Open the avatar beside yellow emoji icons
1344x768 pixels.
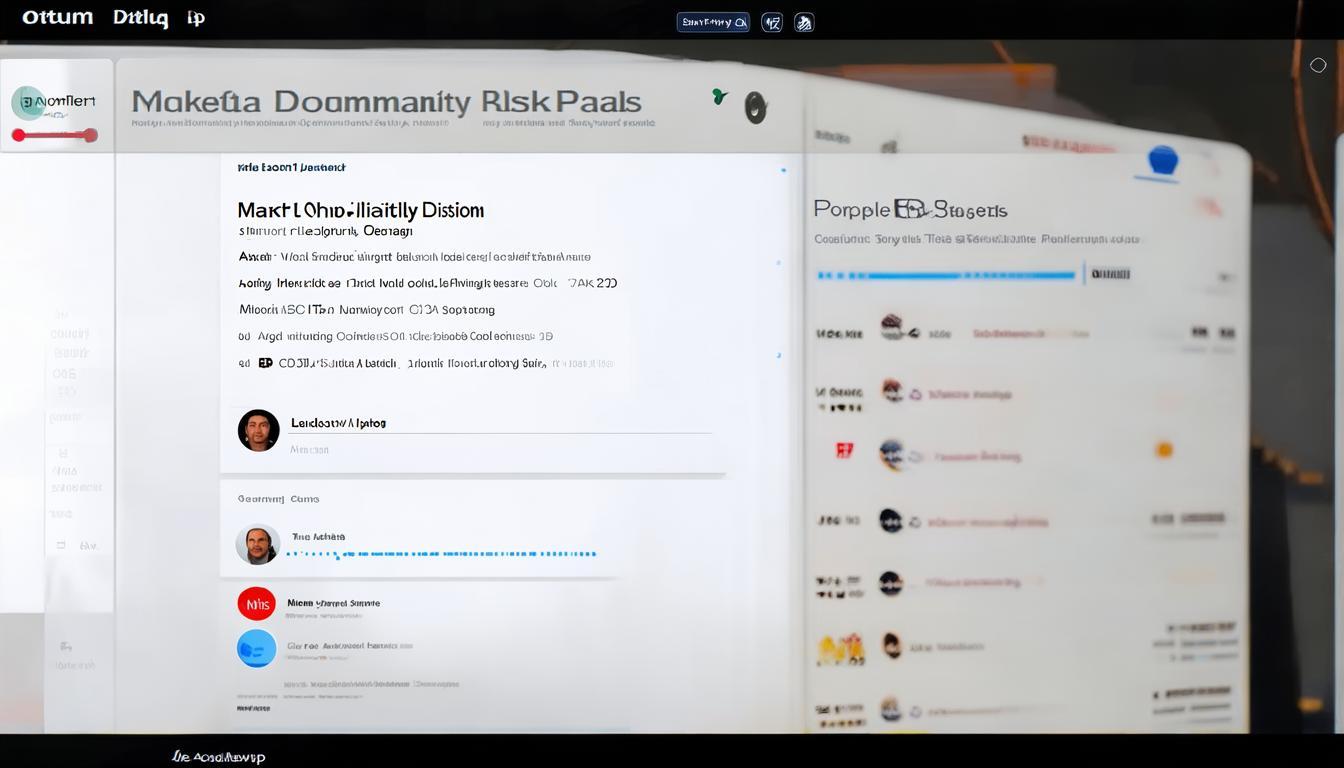pos(890,645)
